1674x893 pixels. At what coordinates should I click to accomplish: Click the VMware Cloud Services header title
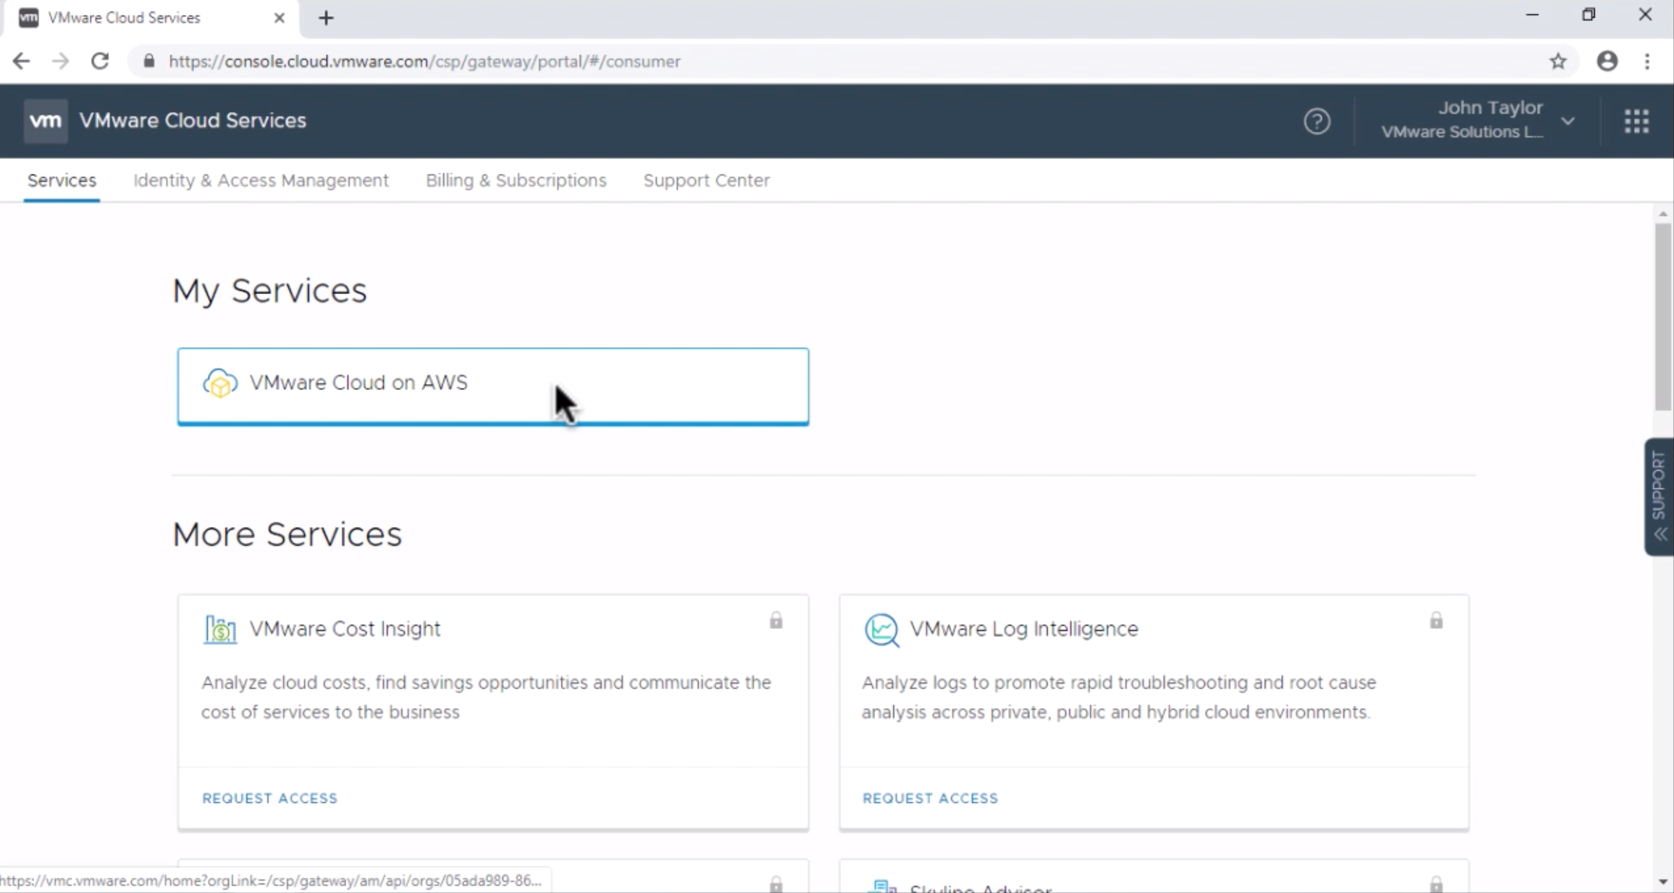[193, 120]
